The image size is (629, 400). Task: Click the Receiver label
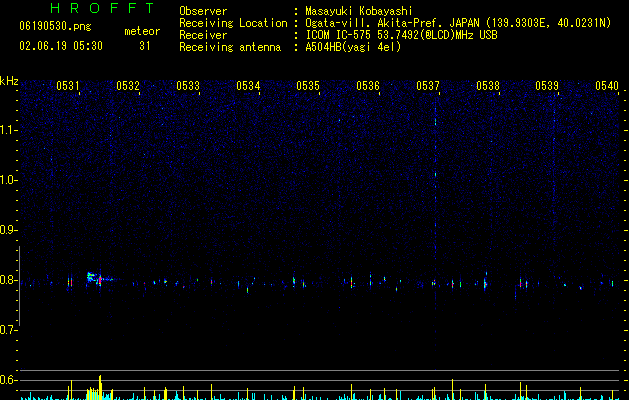click(x=203, y=35)
